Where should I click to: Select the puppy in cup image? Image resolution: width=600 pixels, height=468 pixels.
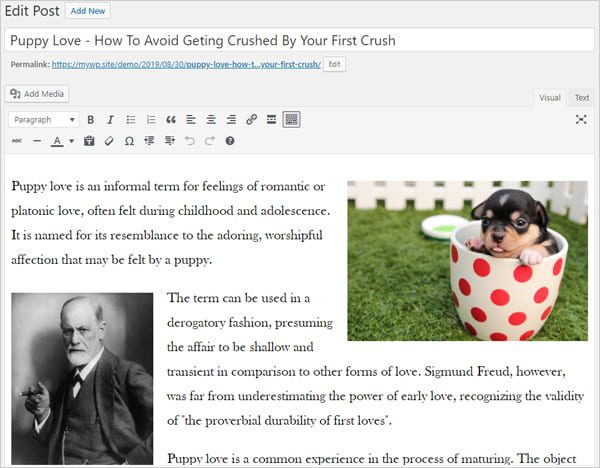467,261
